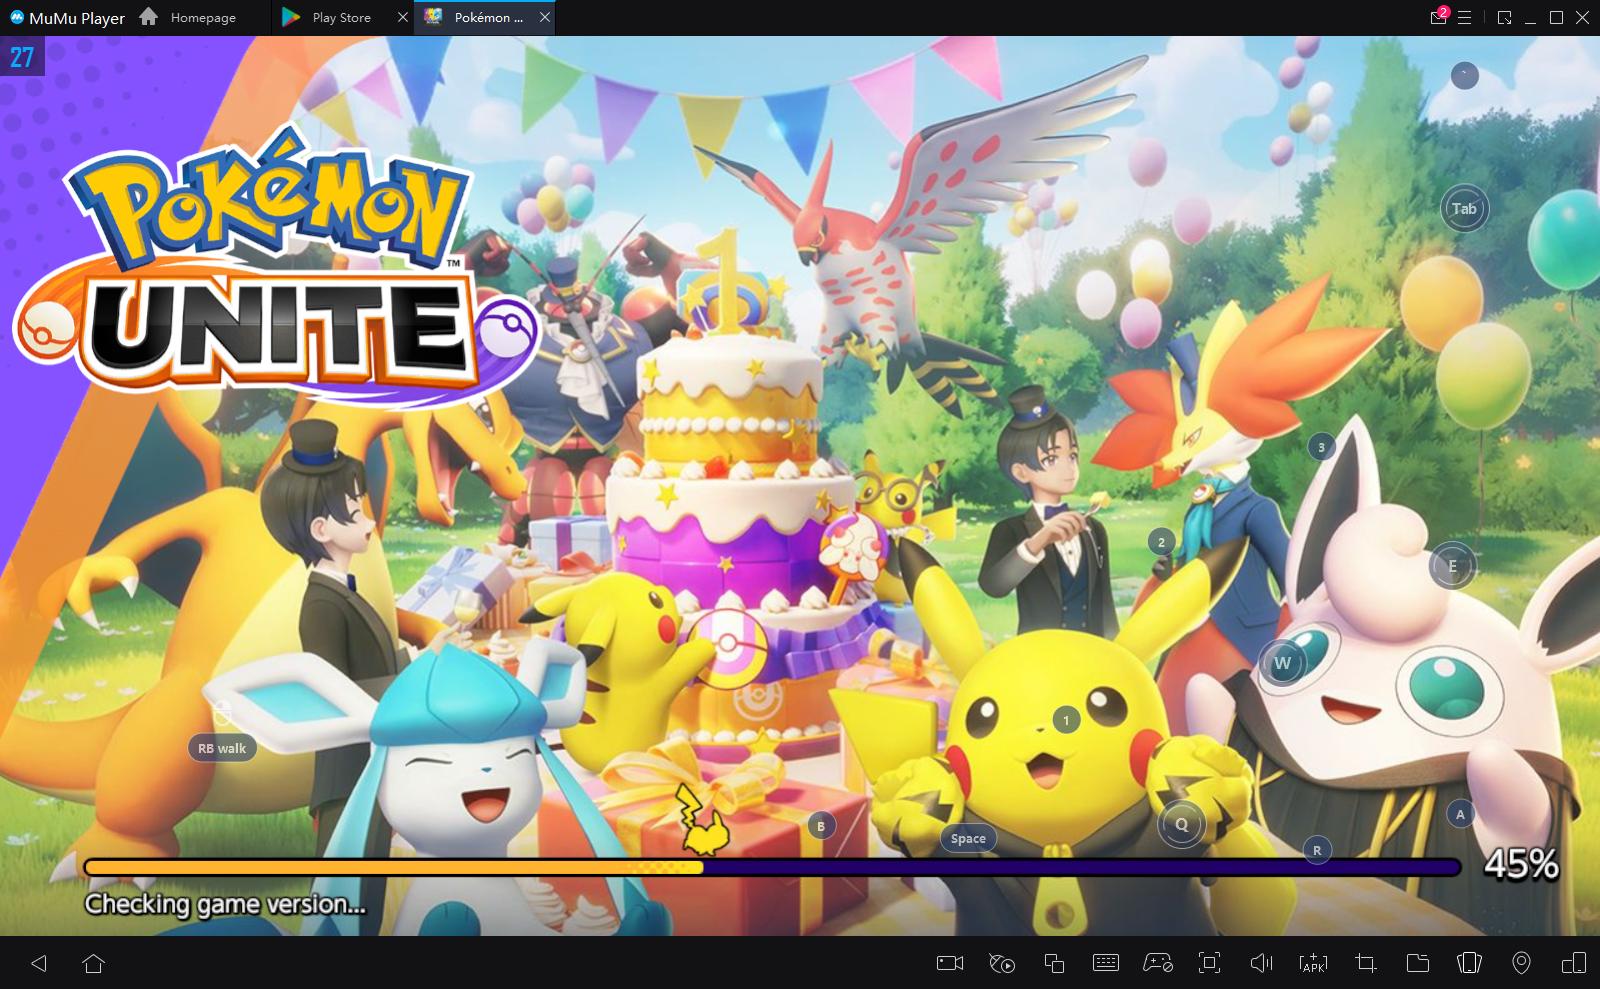1600x989 pixels.
Task: Open the mail notifications with badge 2
Action: pyautogui.click(x=1439, y=16)
